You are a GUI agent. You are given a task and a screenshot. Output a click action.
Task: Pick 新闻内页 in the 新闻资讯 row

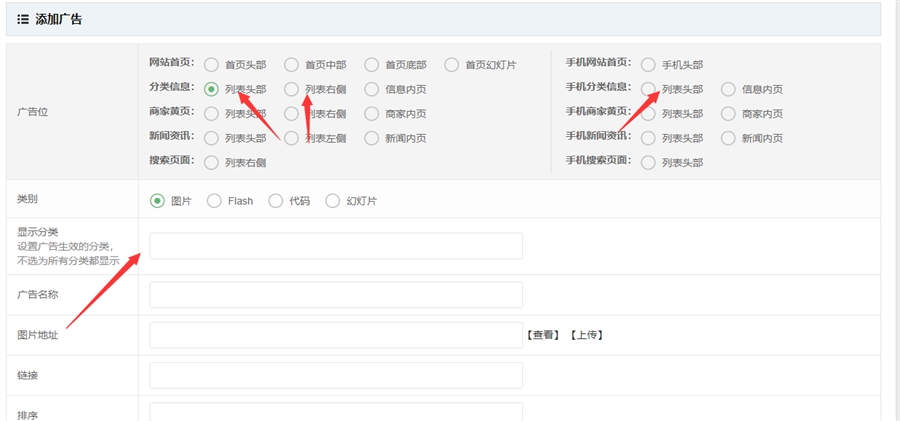372,138
